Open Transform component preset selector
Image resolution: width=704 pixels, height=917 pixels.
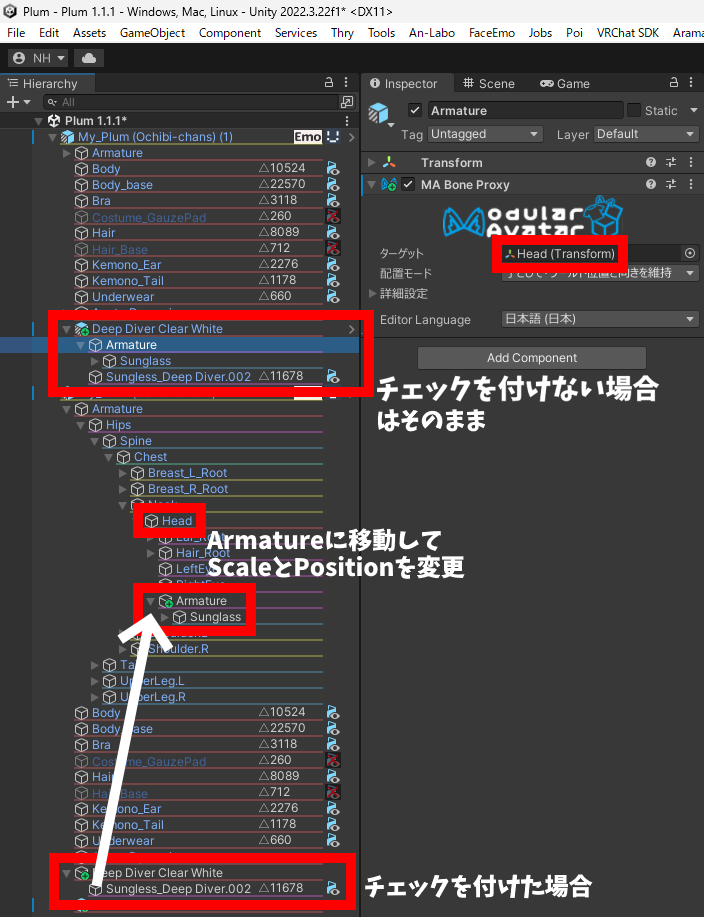pos(671,163)
